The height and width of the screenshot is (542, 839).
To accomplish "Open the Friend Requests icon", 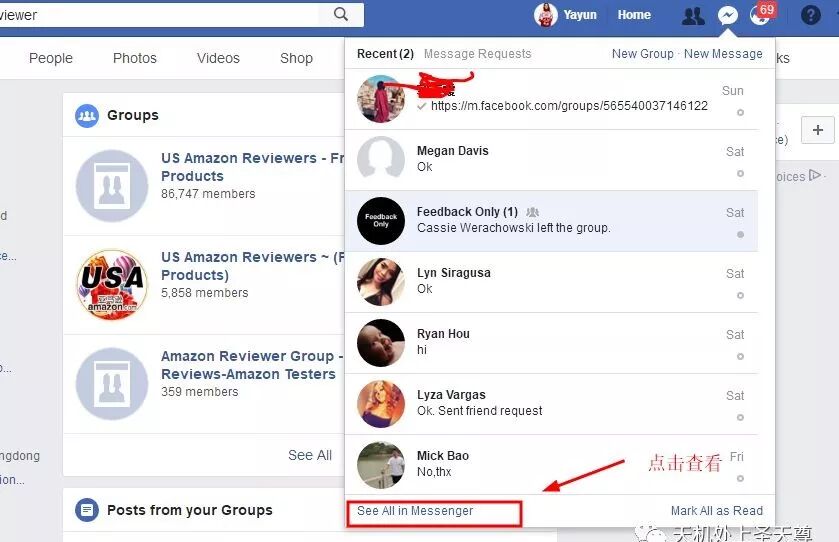I will point(693,16).
